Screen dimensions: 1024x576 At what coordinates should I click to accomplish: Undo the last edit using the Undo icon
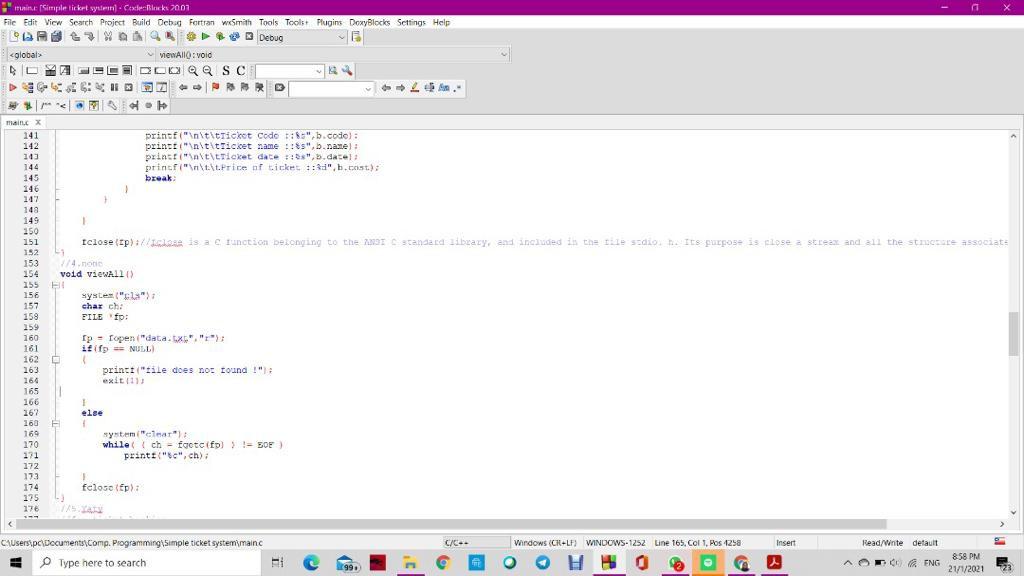pyautogui.click(x=74, y=37)
